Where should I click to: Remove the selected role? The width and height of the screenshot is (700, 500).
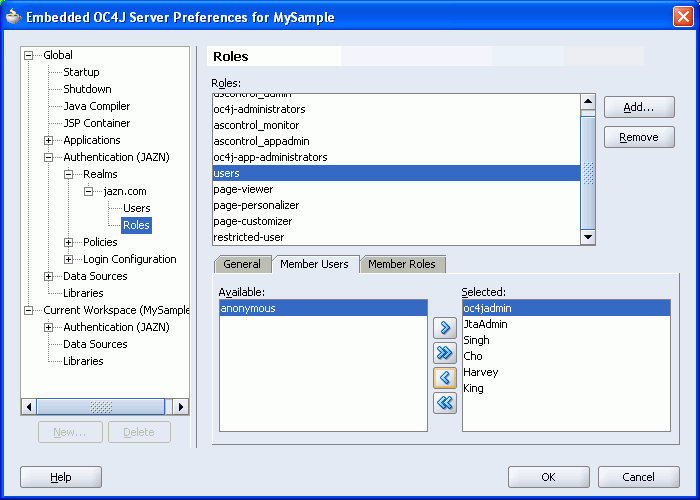(x=639, y=137)
